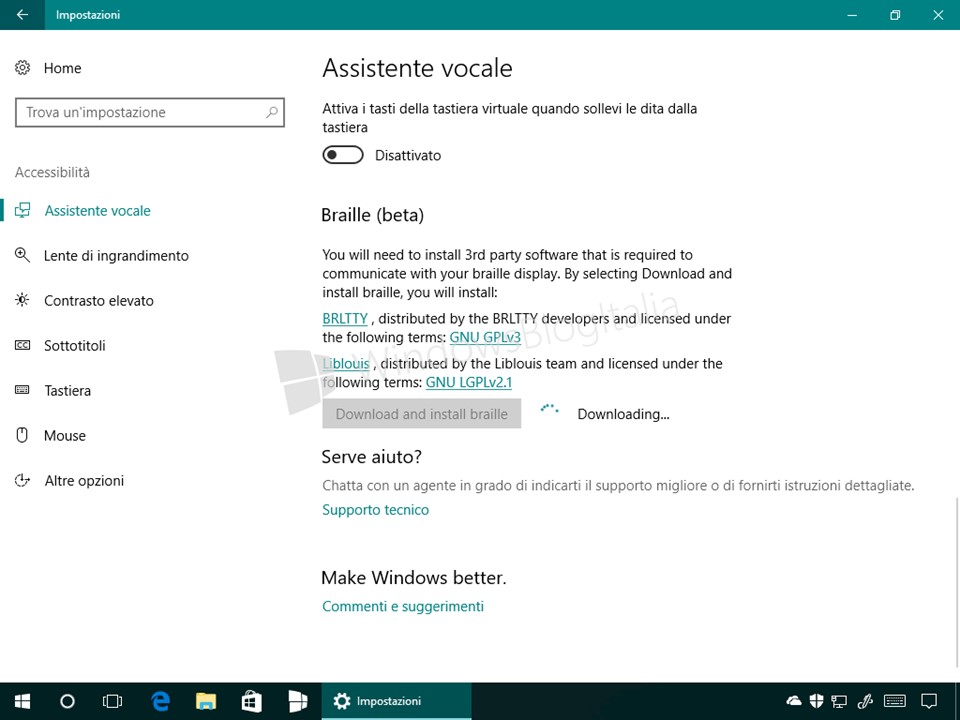
Task: Launch Microsoft Edge from taskbar
Action: [160, 701]
